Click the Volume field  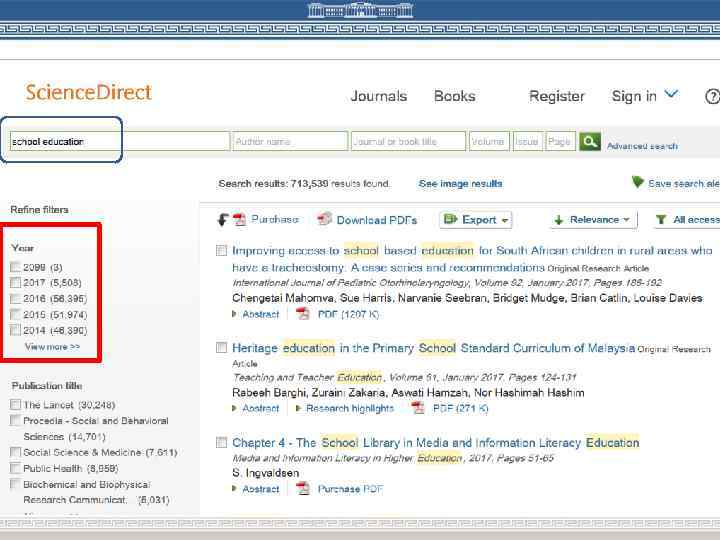coord(489,141)
